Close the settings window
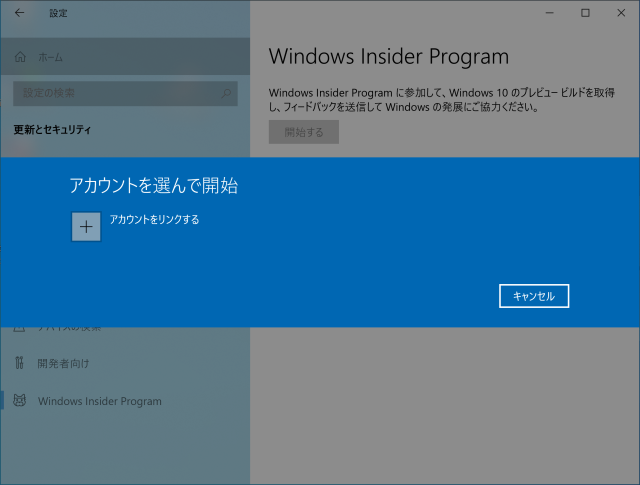The width and height of the screenshot is (640, 485). coord(621,13)
